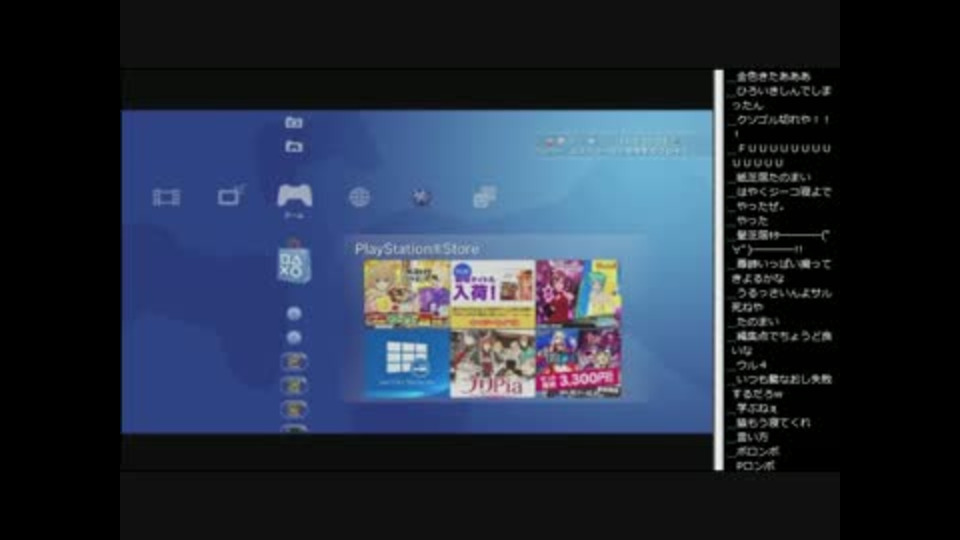Click the PlayStation®Store heading text

(417, 249)
